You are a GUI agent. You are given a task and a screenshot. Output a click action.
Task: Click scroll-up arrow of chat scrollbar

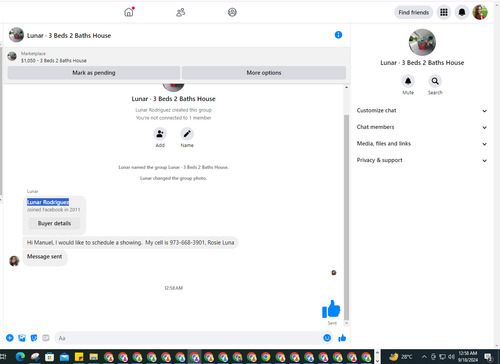(x=346, y=87)
